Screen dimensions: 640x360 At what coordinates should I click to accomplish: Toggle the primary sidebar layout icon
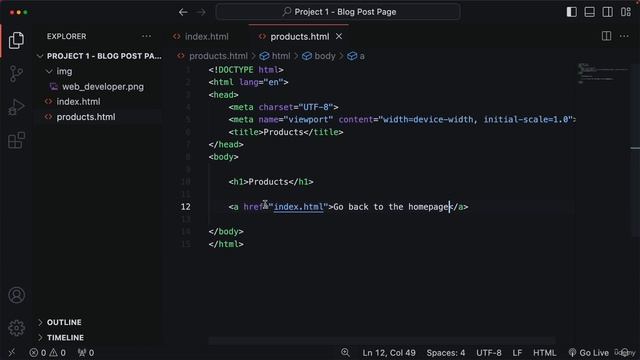click(571, 12)
